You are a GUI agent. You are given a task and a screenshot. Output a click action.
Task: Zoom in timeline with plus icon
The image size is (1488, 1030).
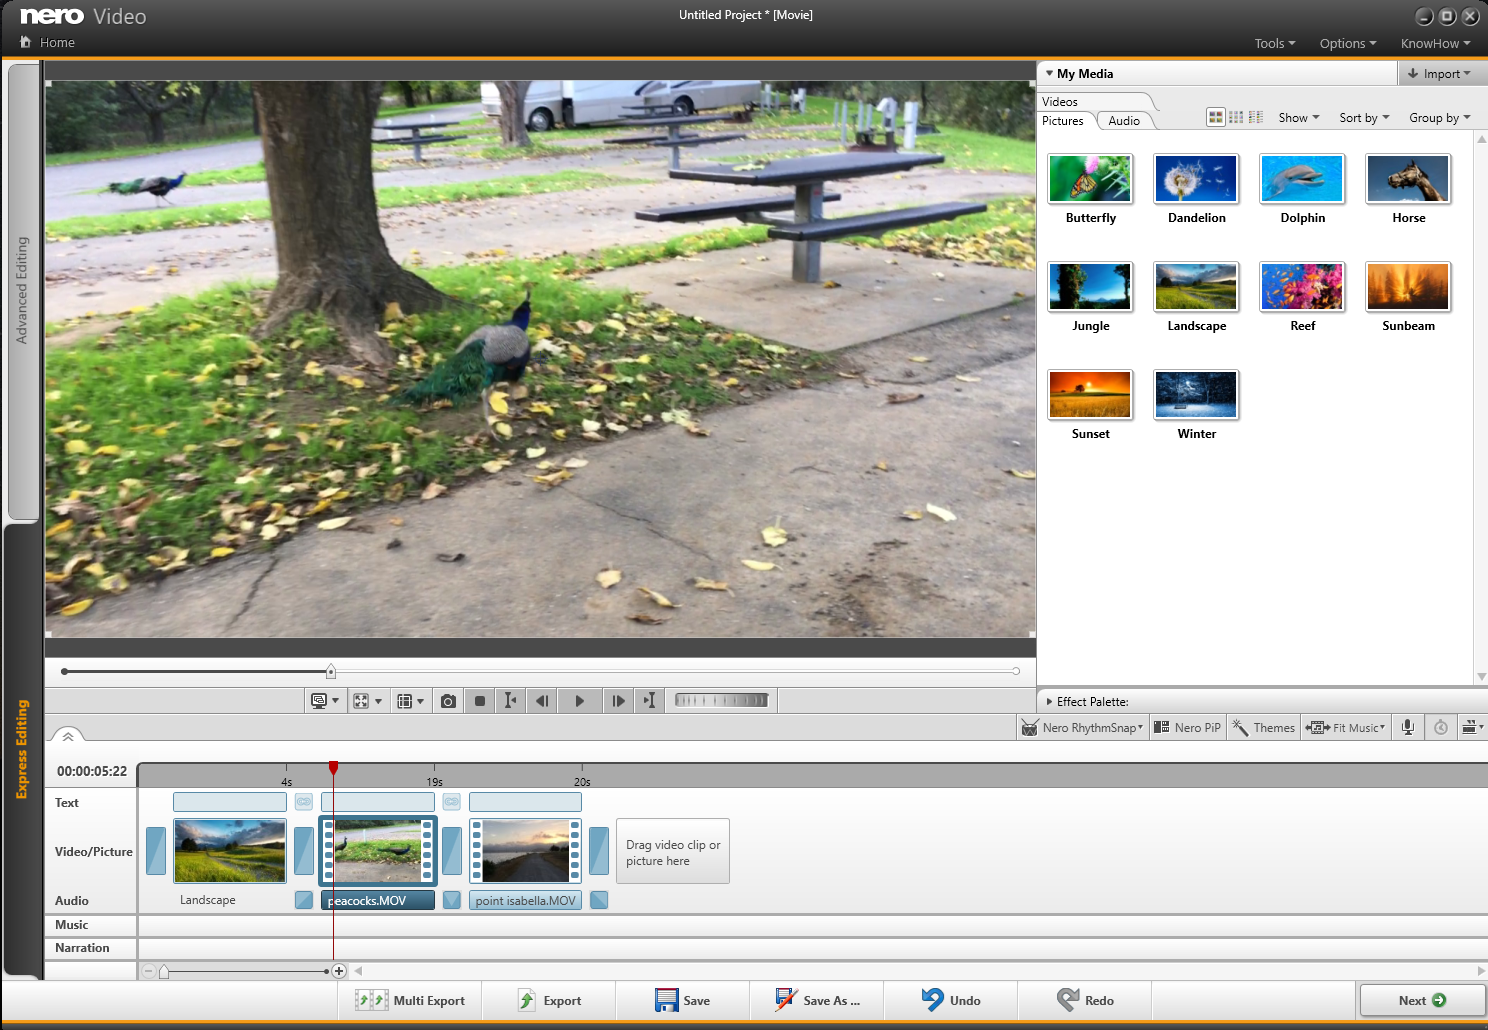pyautogui.click(x=339, y=971)
